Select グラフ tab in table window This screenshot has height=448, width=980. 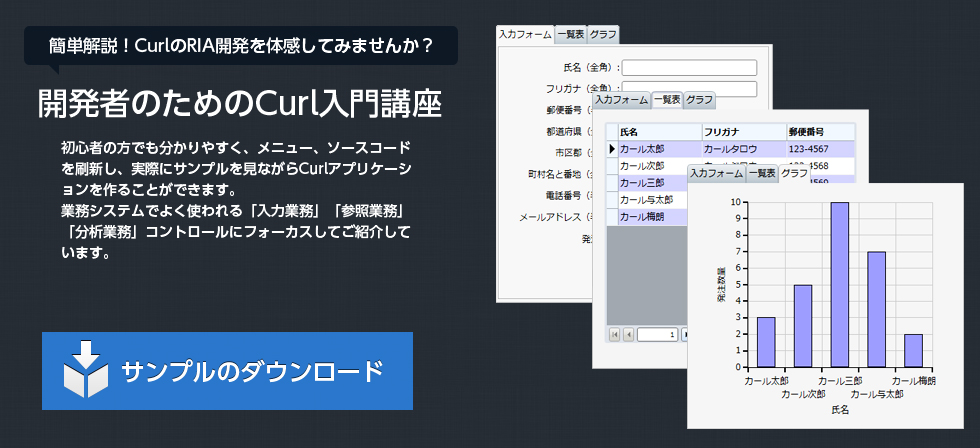[x=699, y=100]
